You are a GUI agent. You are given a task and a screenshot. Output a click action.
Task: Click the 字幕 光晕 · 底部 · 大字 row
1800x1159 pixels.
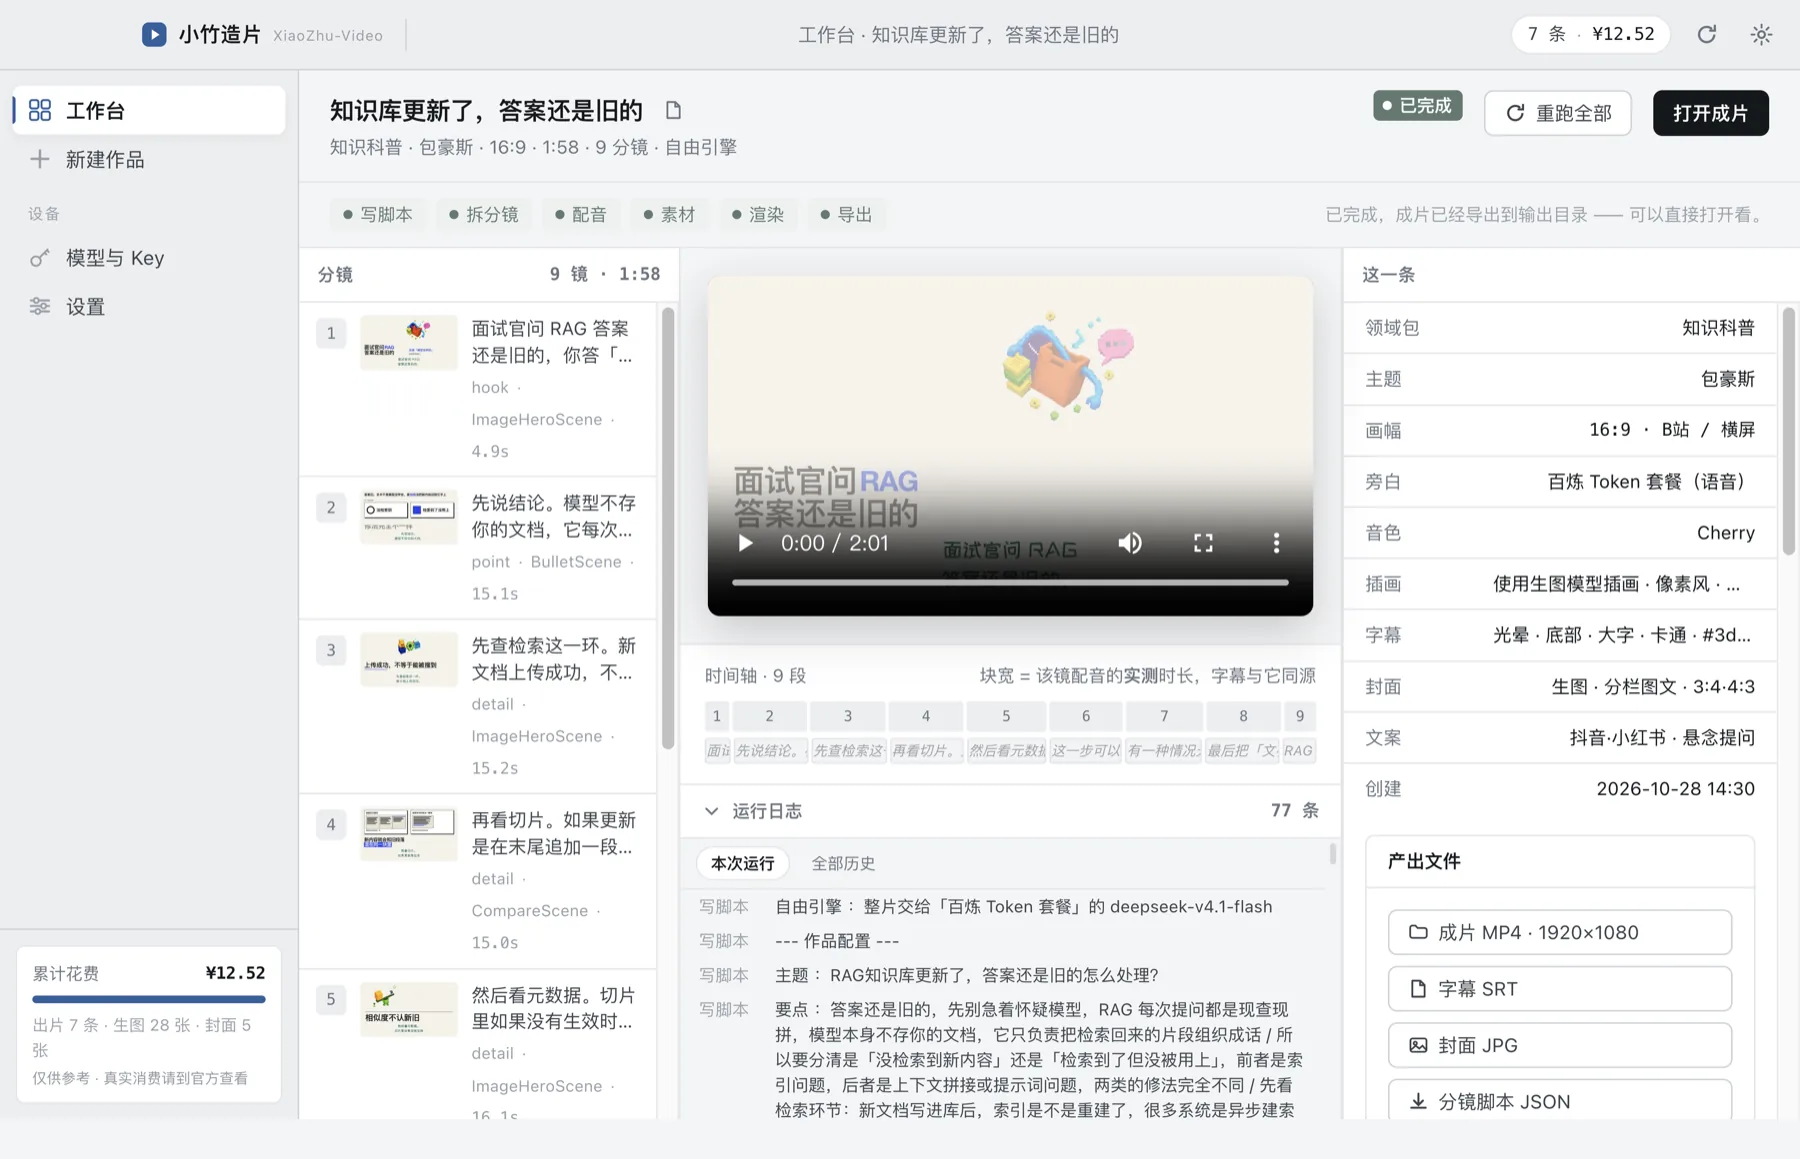pyautogui.click(x=1559, y=635)
